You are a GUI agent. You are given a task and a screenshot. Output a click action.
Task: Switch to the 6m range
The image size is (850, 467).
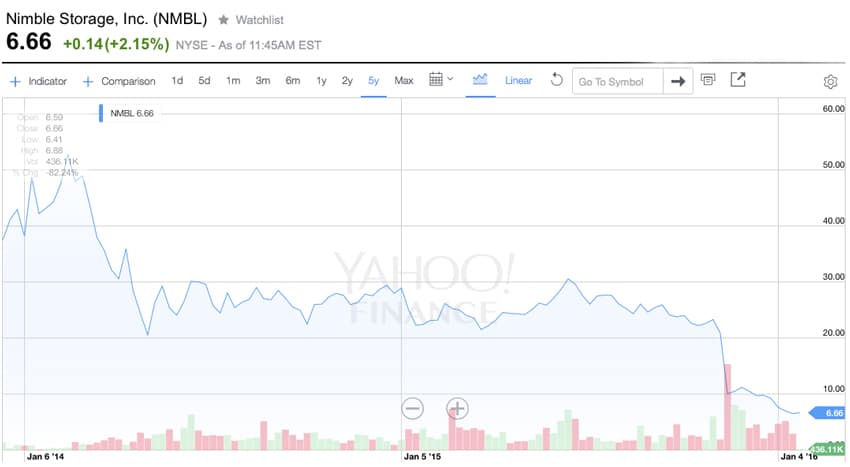[293, 81]
